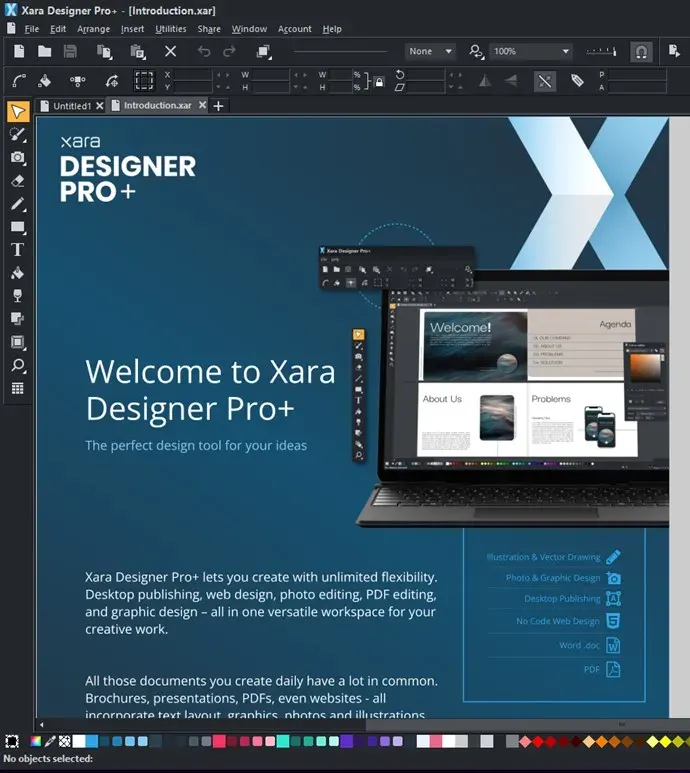Image resolution: width=690 pixels, height=773 pixels.
Task: Open the None dropdown
Action: point(430,51)
